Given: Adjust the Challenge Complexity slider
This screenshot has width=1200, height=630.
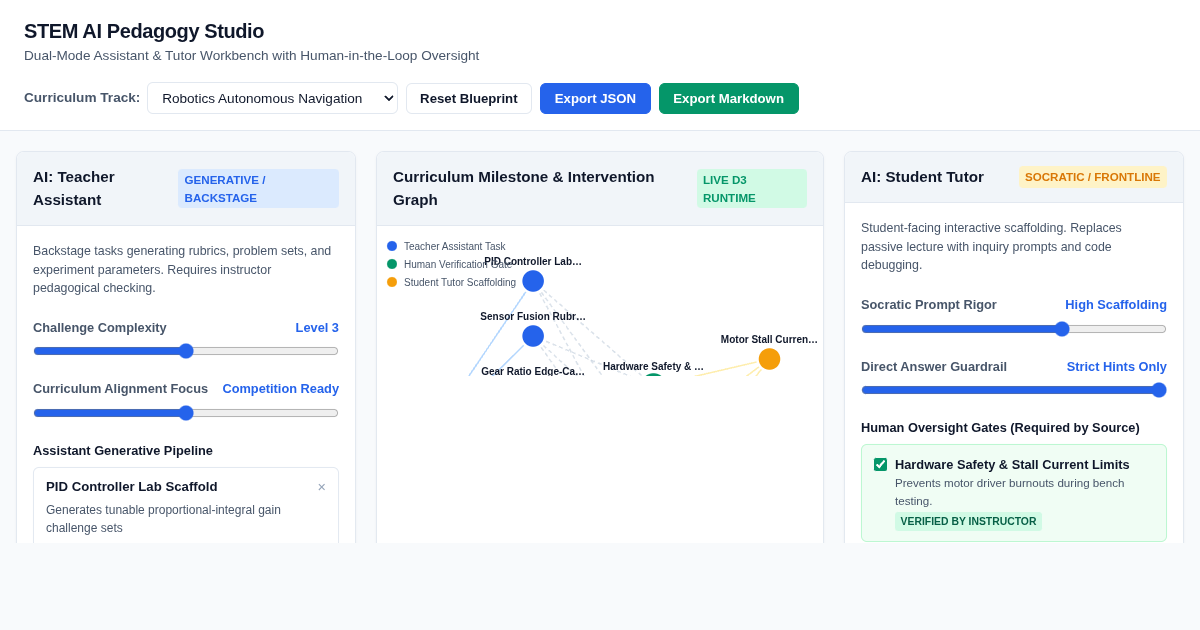Looking at the screenshot, I should pos(186,351).
